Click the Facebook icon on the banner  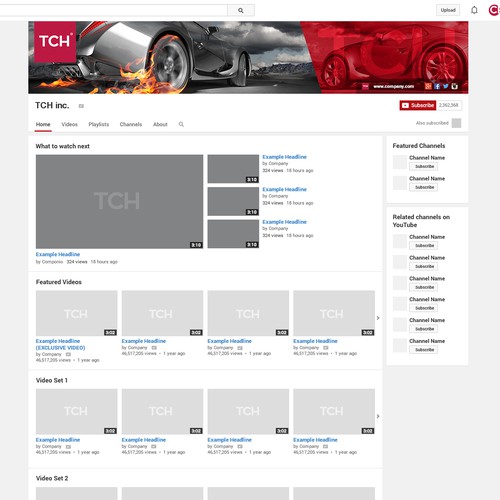(x=437, y=86)
